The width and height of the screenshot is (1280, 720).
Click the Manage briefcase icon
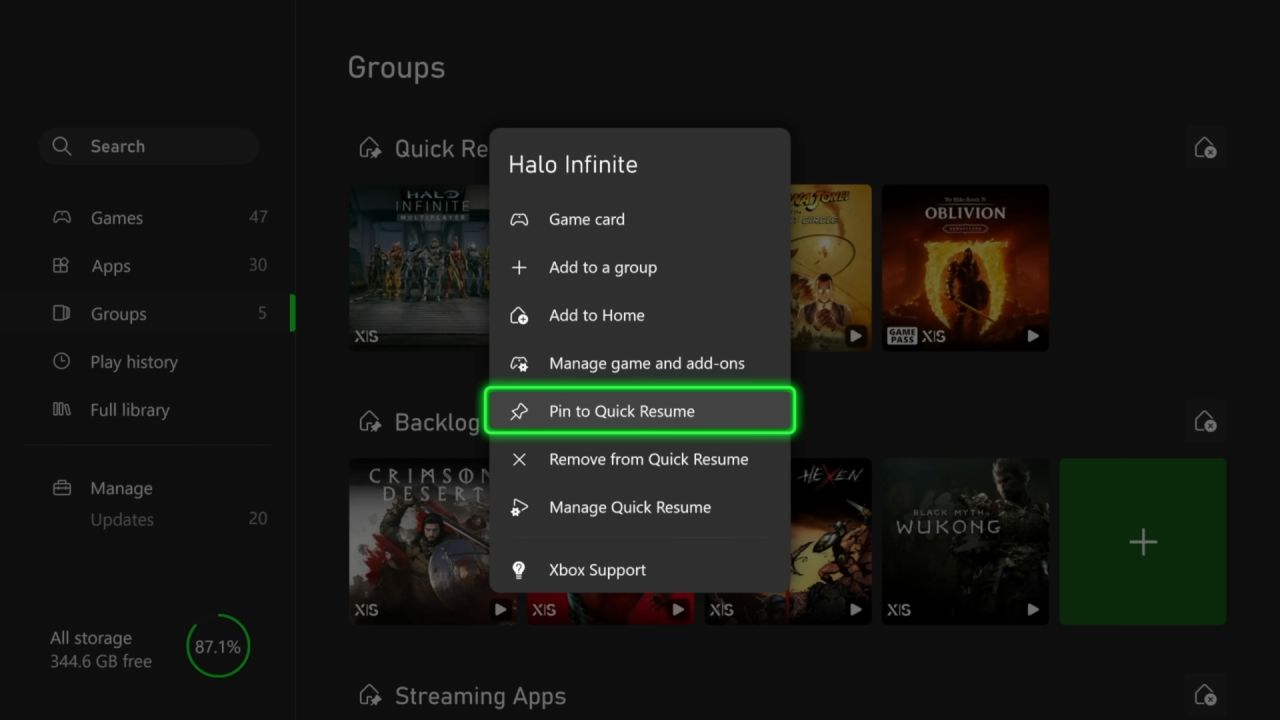click(x=61, y=488)
